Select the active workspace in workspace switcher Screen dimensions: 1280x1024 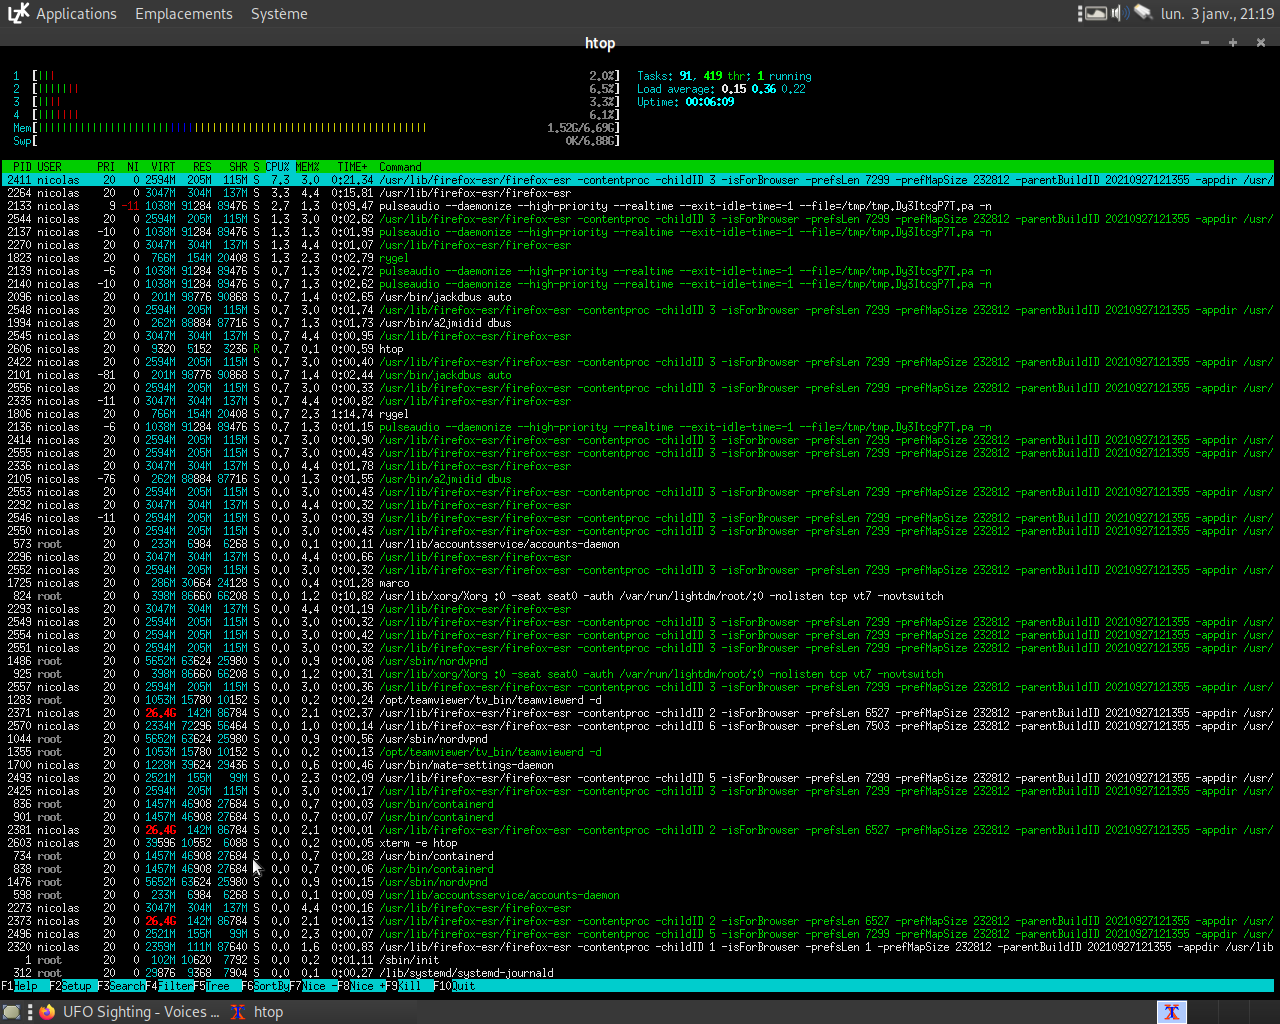tap(1171, 1012)
